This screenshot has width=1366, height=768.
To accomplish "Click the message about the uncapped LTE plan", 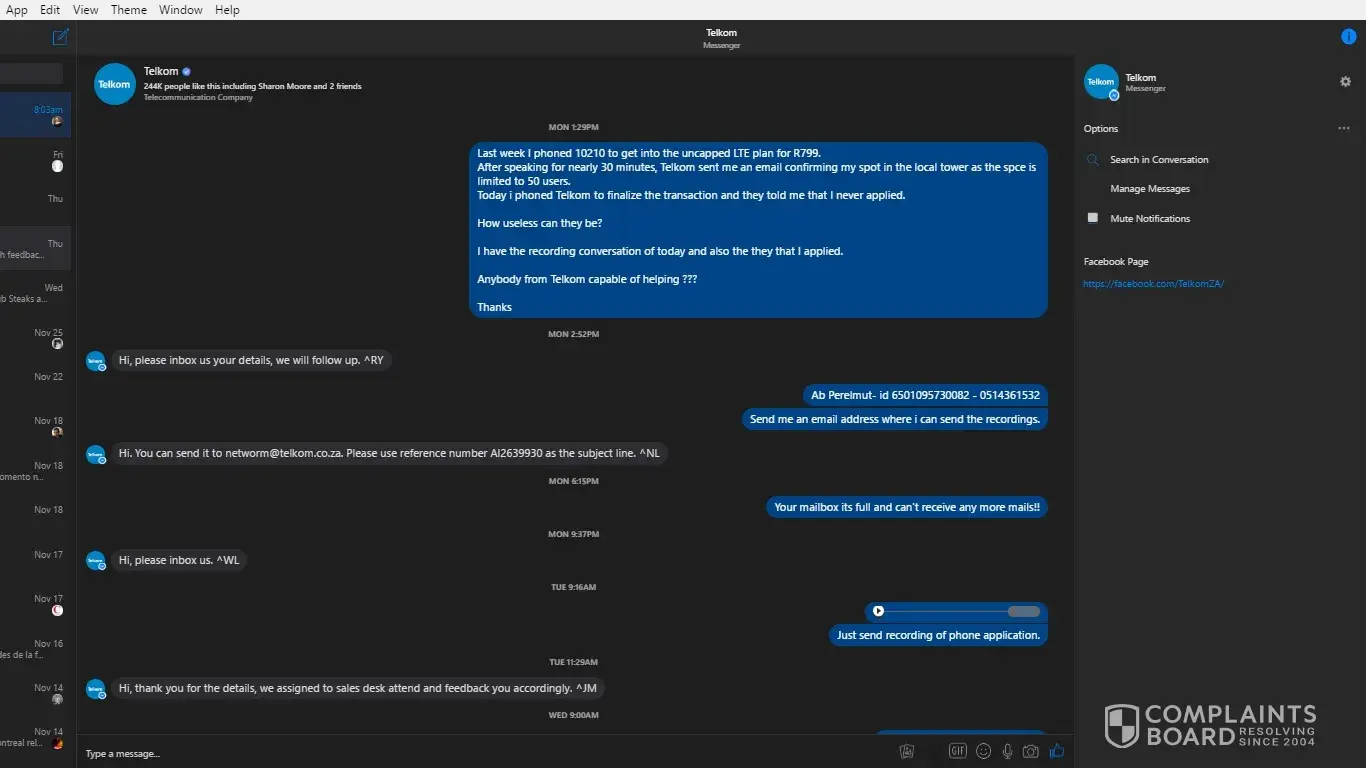I will 758,230.
